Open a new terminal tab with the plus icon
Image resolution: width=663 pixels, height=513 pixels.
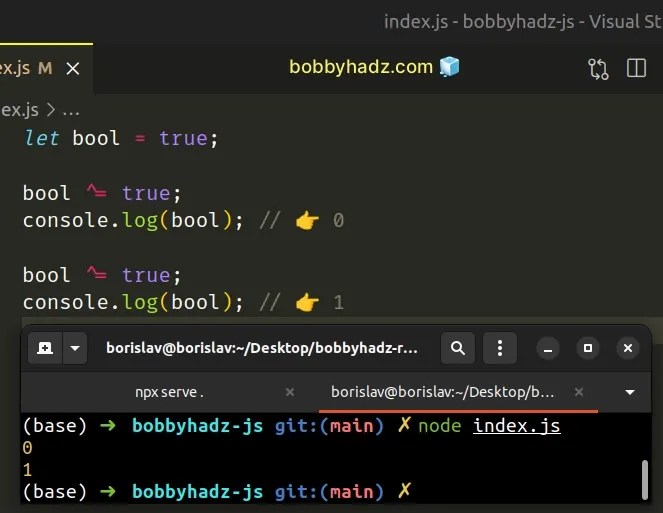point(45,348)
